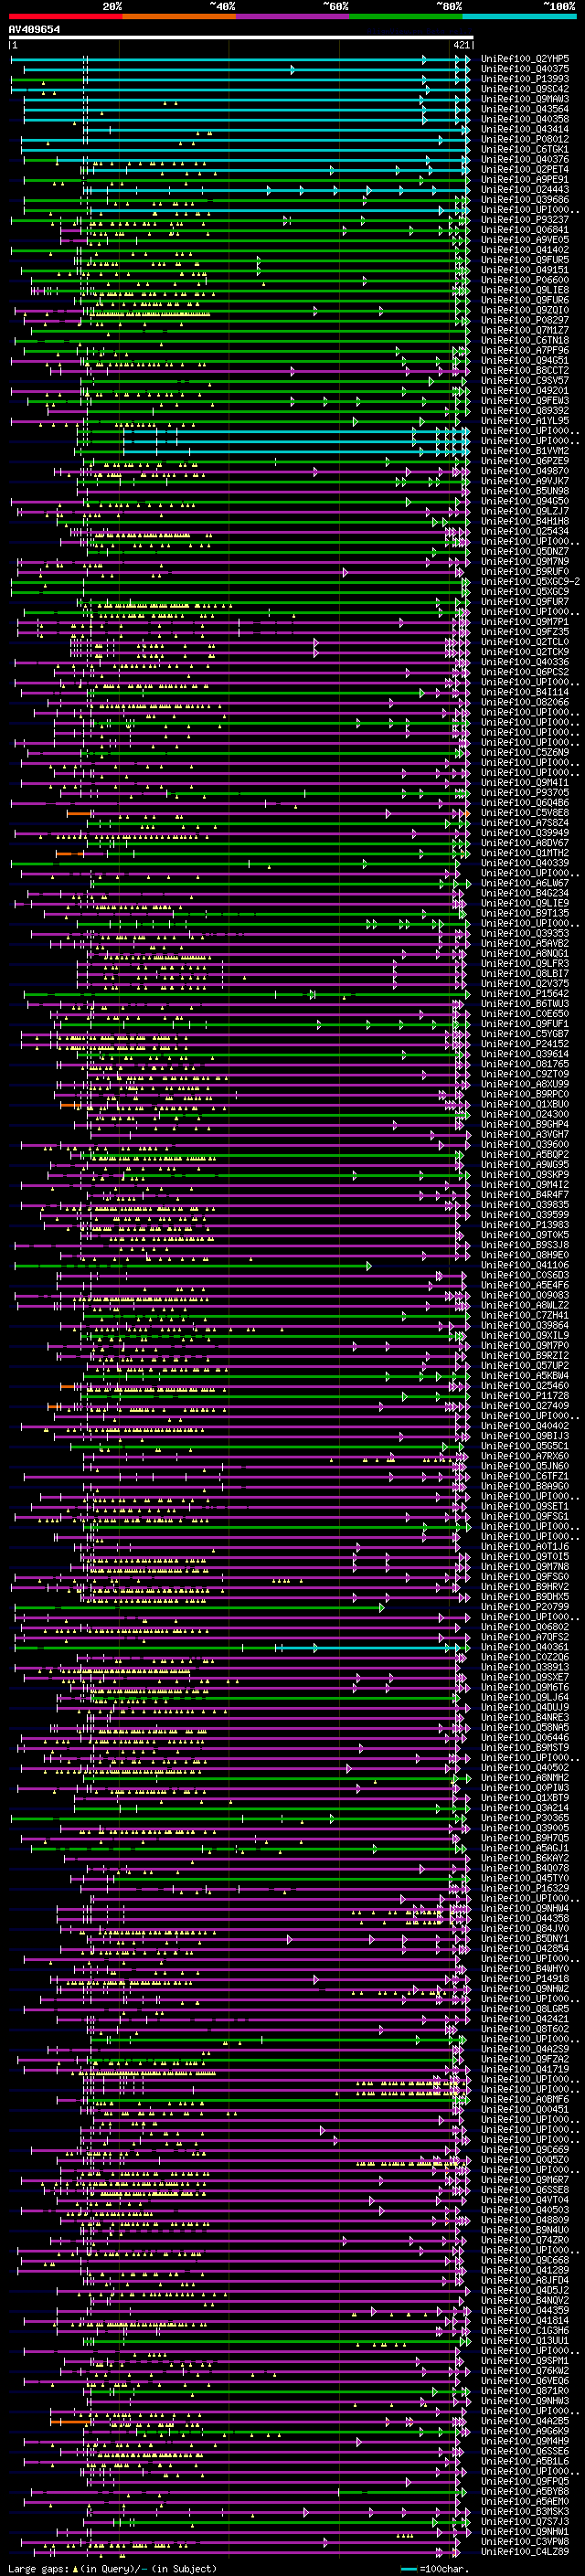585x2576 pixels.
Task: Select the UniRef100_O49201 label
Action: 524,390
